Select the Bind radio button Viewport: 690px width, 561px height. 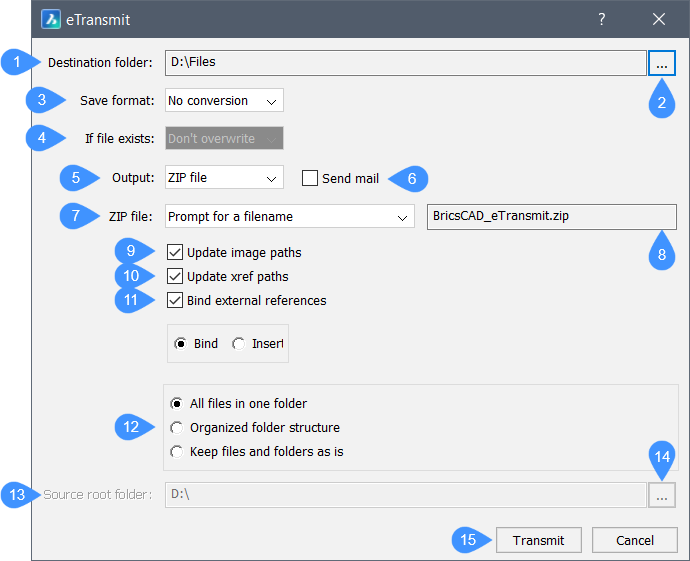[x=181, y=343]
